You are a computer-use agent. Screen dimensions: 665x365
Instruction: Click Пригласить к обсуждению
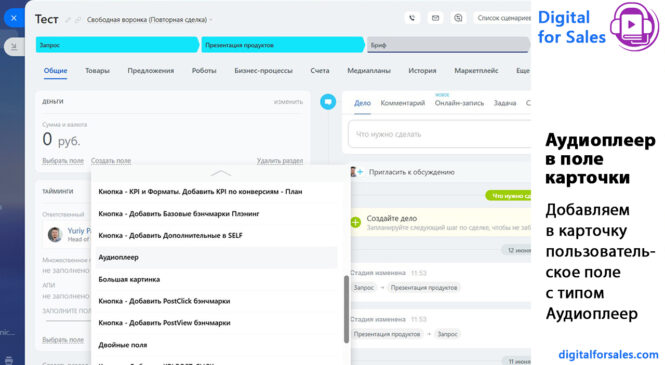(x=411, y=172)
